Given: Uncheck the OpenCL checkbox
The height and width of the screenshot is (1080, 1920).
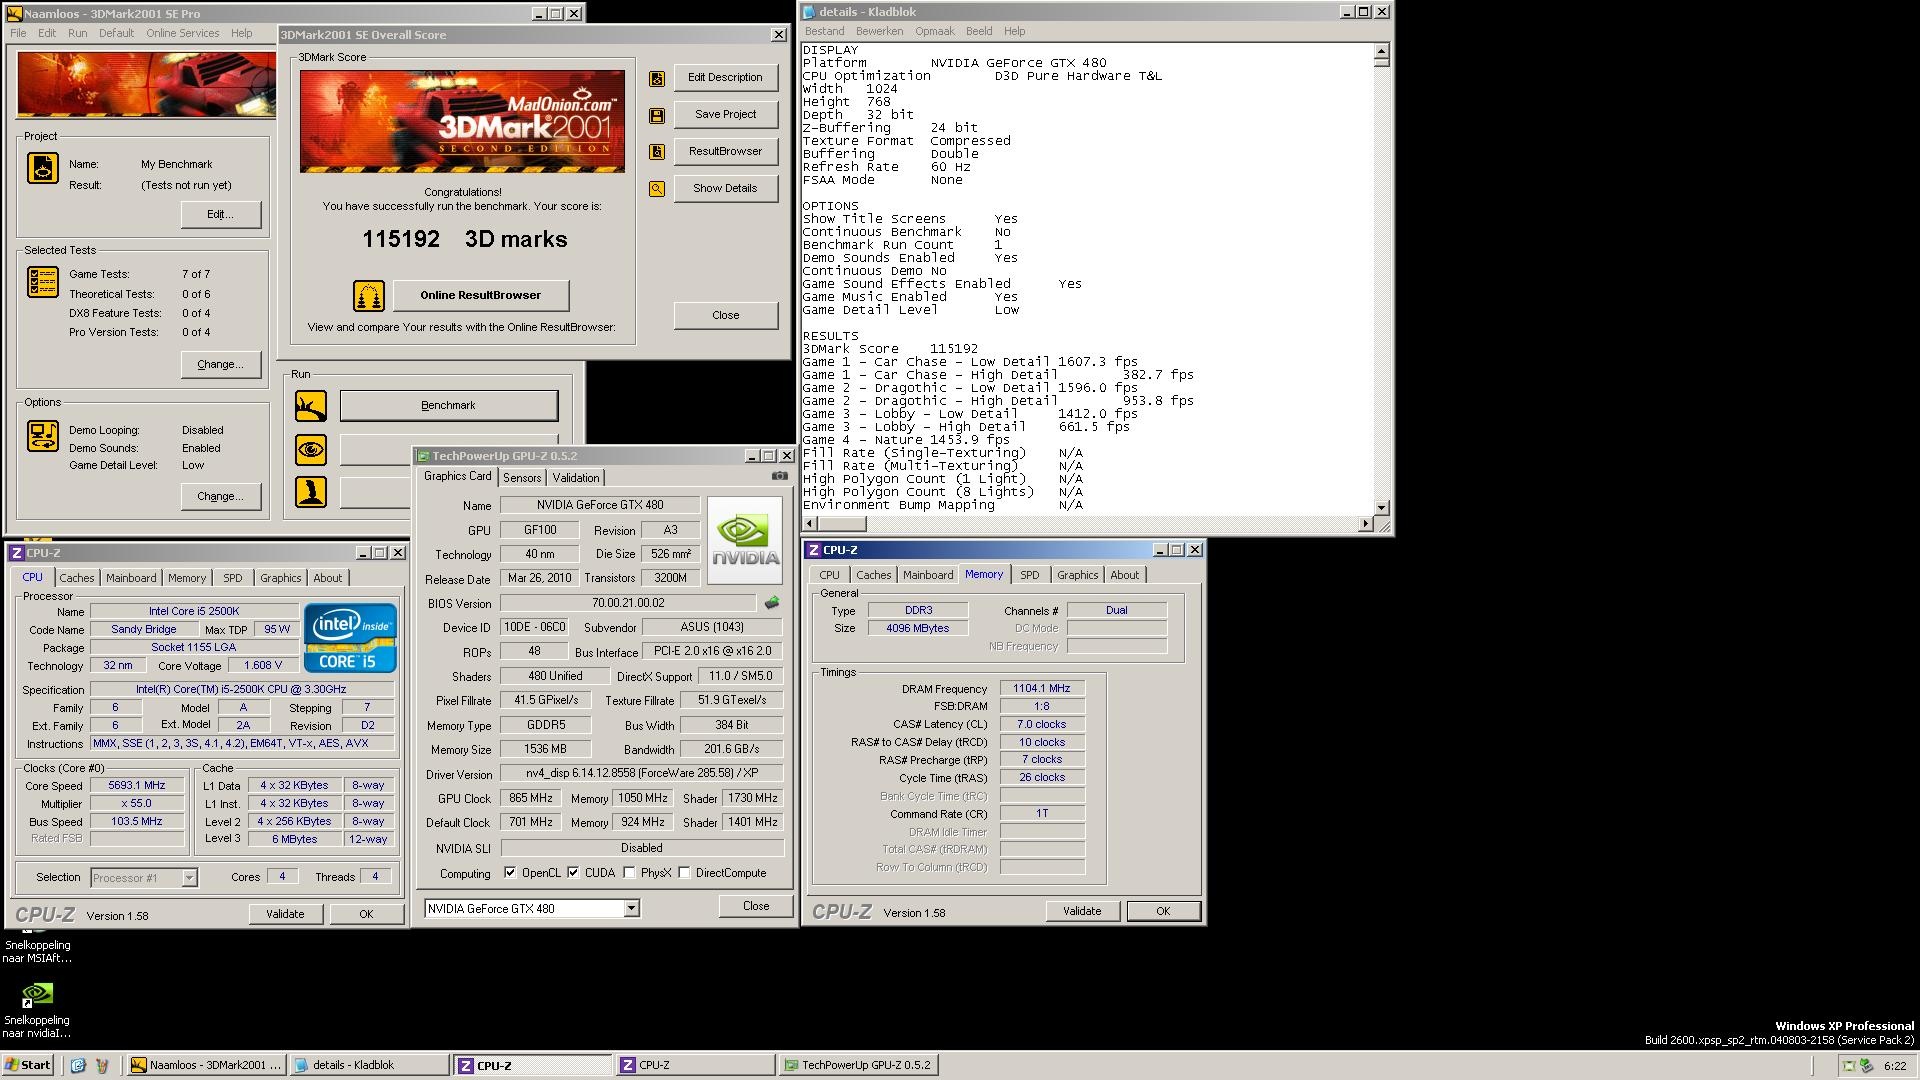Looking at the screenshot, I should (510, 873).
